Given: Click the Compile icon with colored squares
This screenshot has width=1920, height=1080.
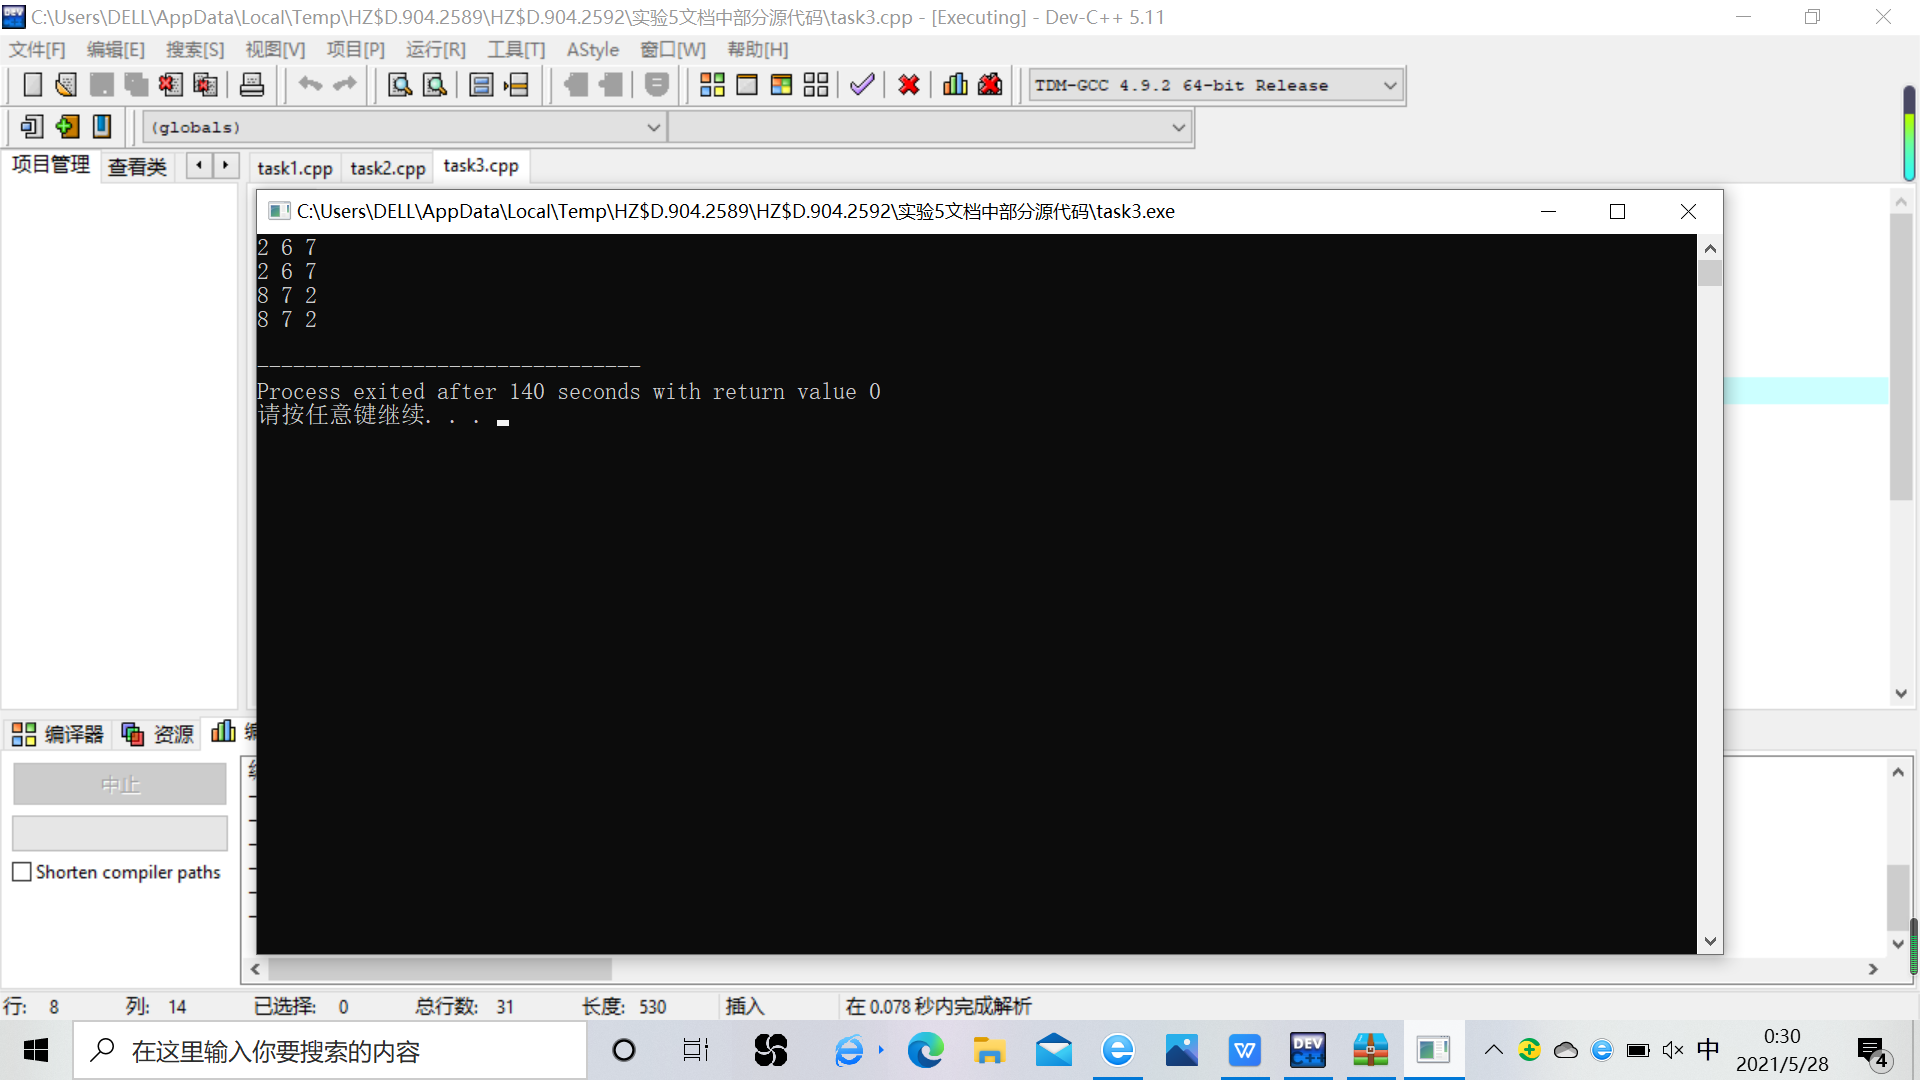Looking at the screenshot, I should click(x=712, y=85).
